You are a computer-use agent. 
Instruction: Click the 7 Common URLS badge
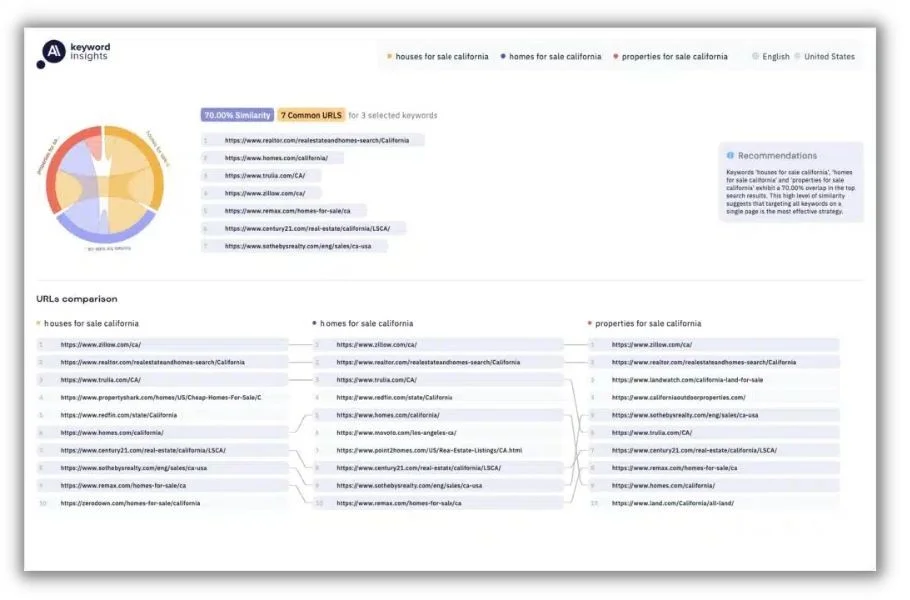tap(311, 115)
